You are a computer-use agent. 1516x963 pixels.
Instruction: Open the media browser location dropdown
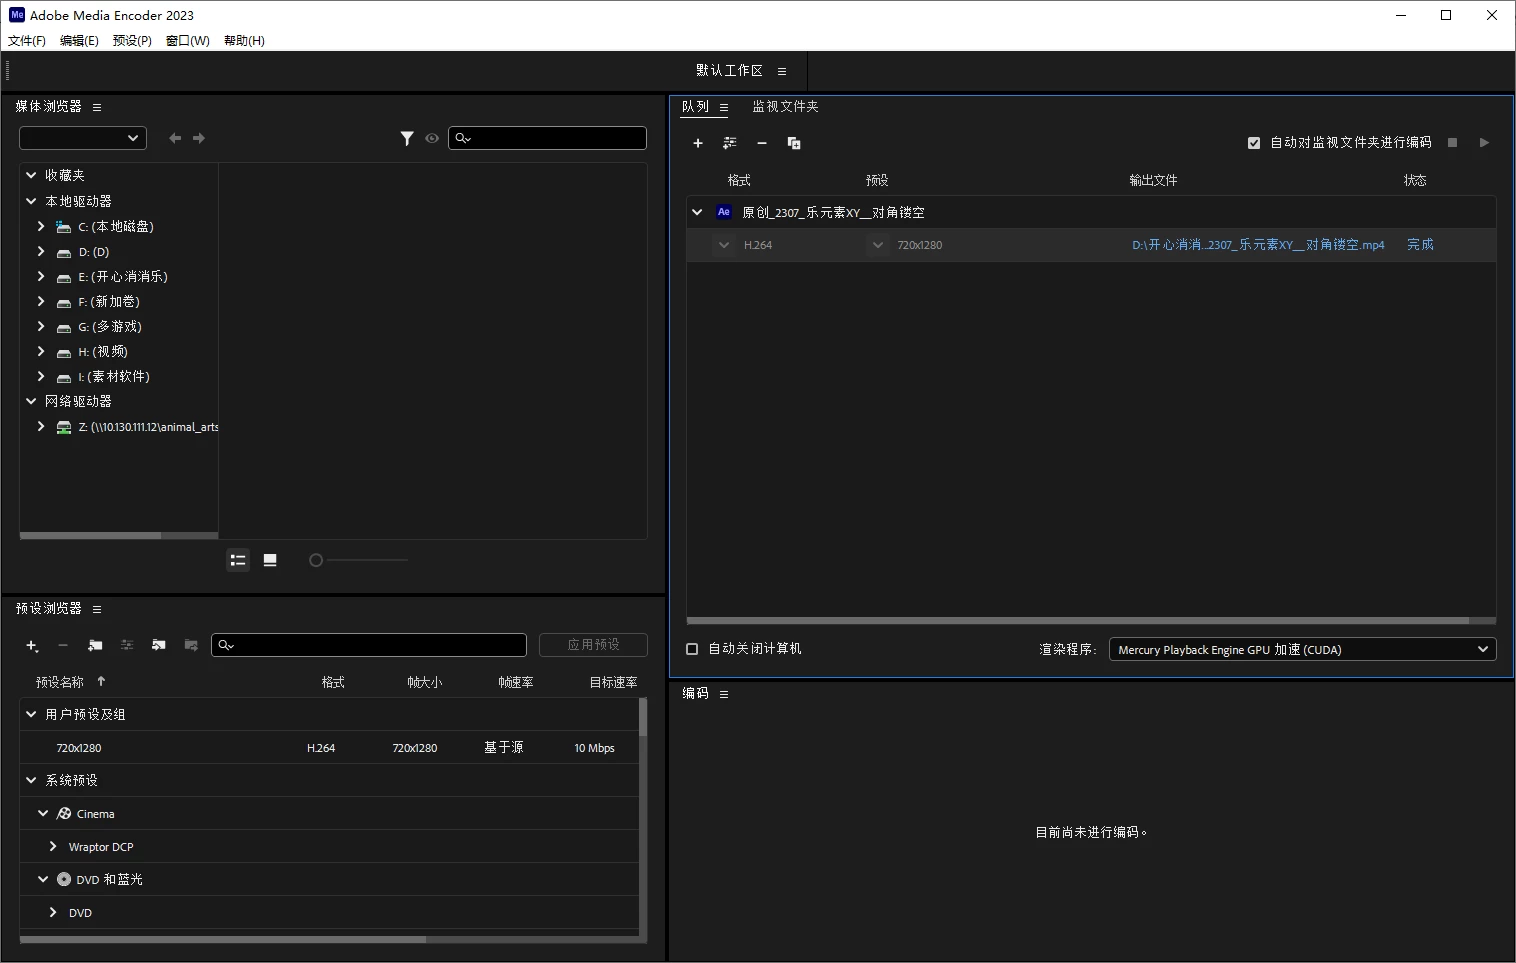pyautogui.click(x=83, y=138)
